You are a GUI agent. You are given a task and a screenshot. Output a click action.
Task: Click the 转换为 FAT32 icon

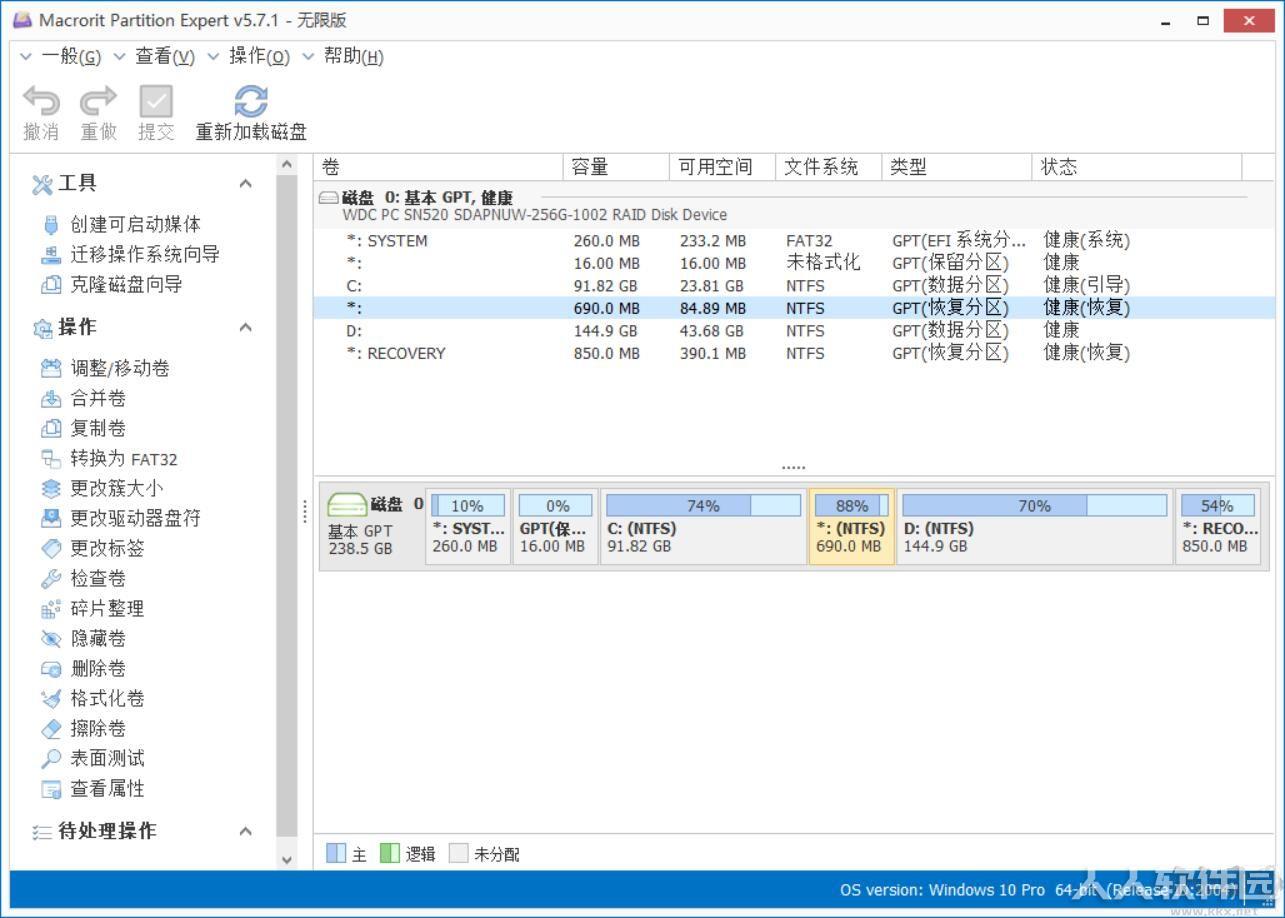(51, 459)
